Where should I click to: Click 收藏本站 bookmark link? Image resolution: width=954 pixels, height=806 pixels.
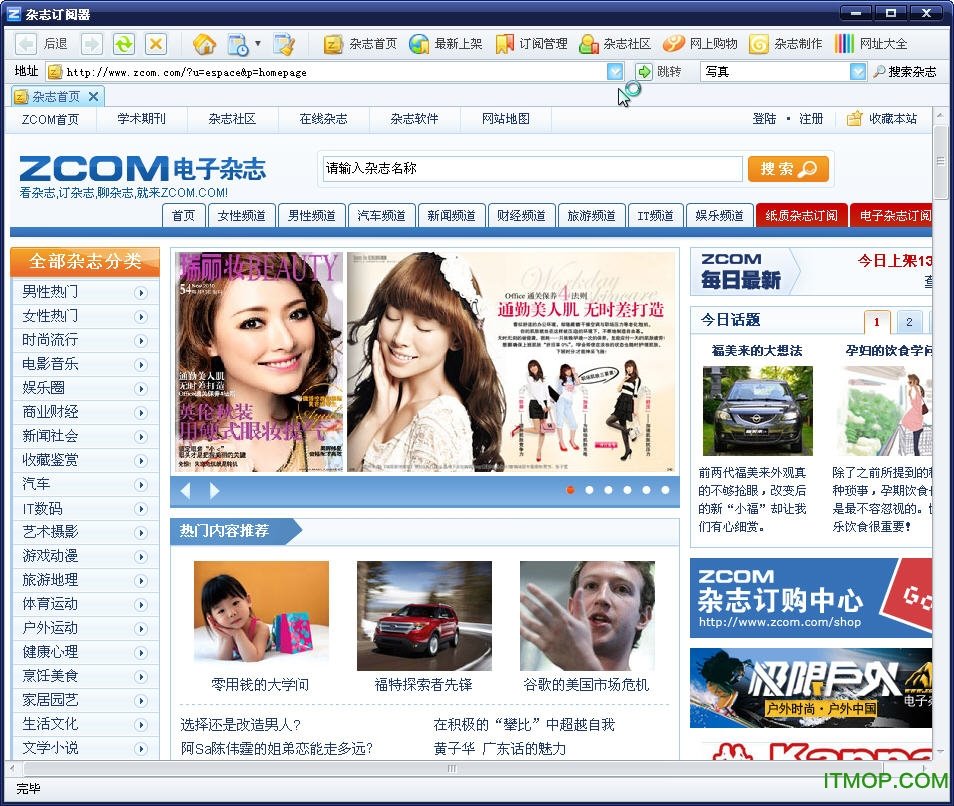[882, 119]
